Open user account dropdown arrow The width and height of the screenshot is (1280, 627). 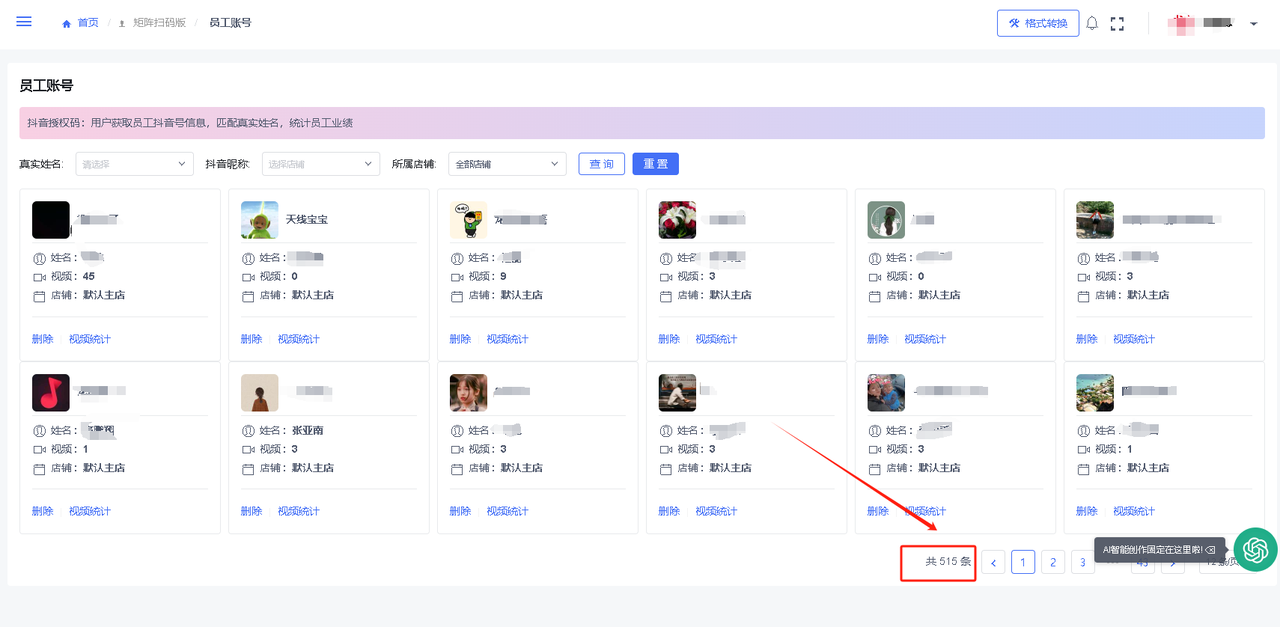[x=1254, y=24]
